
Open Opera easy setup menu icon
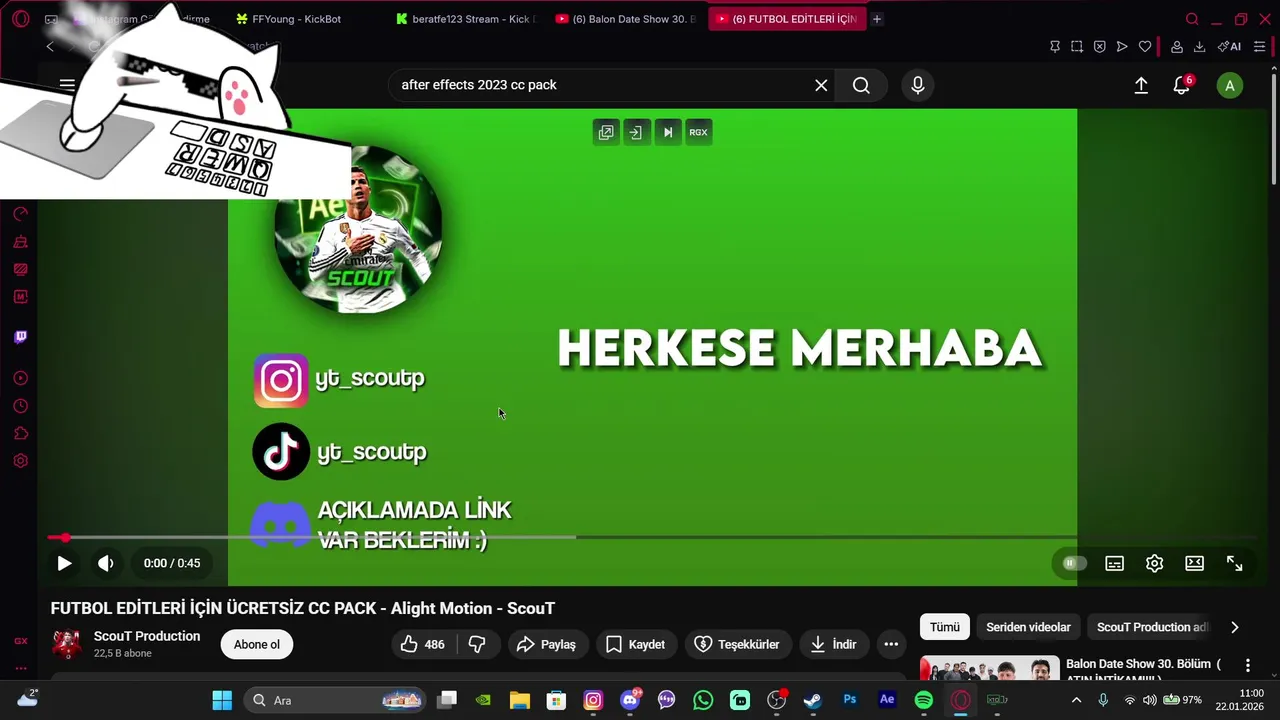pyautogui.click(x=1259, y=47)
